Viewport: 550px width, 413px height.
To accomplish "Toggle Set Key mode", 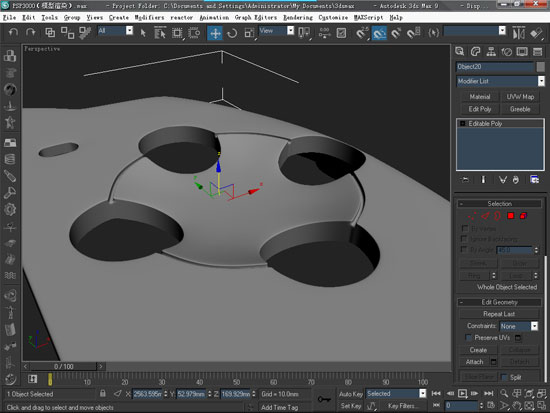I will click(351, 406).
